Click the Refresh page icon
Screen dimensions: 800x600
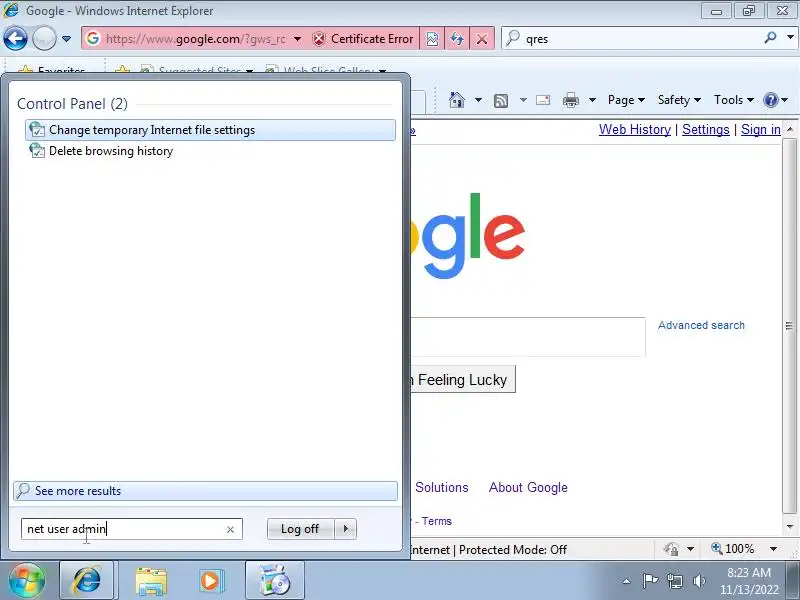tap(457, 39)
